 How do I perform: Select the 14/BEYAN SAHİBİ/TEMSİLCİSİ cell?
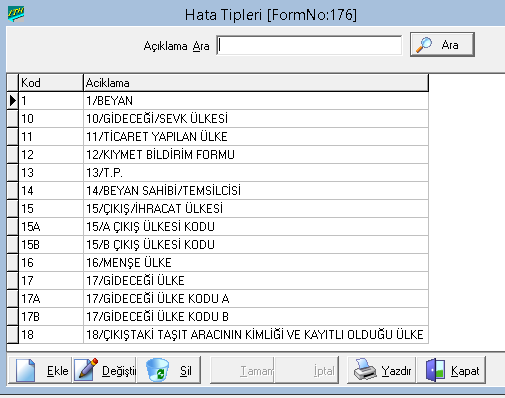[x=256, y=191]
